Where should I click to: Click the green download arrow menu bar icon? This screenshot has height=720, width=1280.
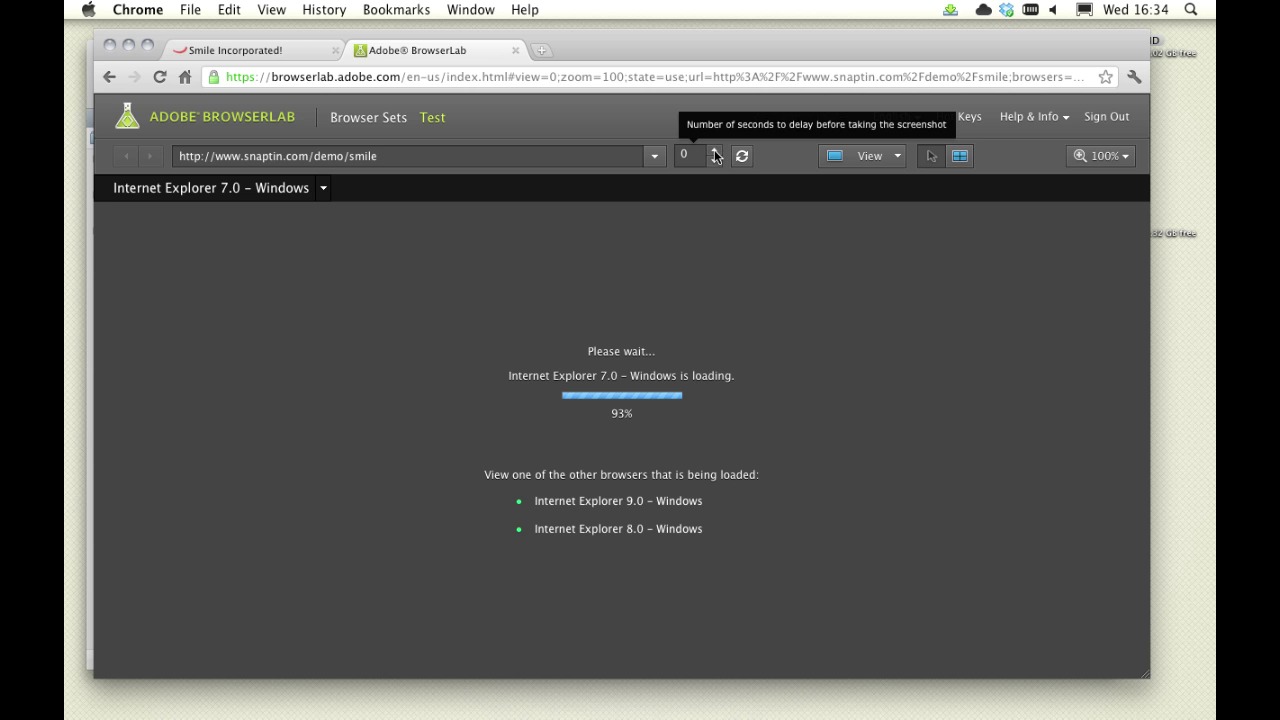(x=950, y=9)
